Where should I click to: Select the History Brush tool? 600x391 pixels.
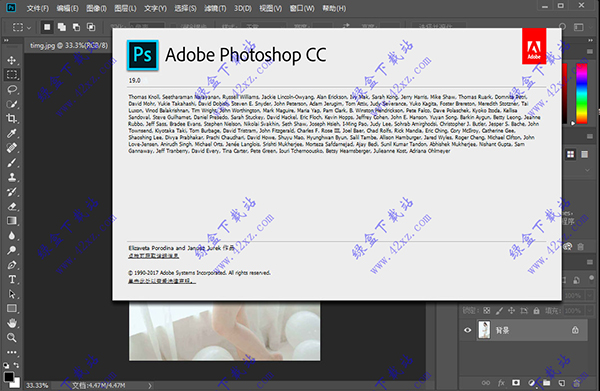pyautogui.click(x=12, y=192)
